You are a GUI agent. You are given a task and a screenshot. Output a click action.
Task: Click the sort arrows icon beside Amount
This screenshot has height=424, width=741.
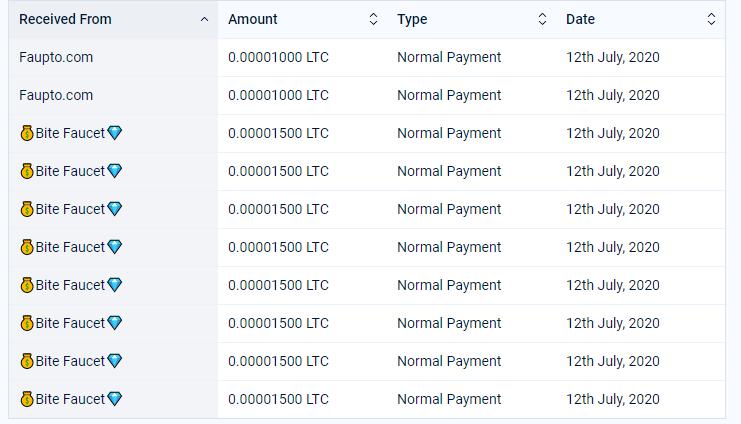pos(373,19)
